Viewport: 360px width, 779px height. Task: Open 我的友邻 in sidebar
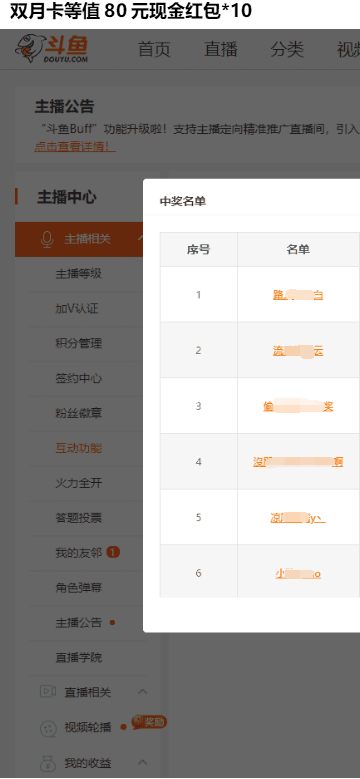click(78, 552)
